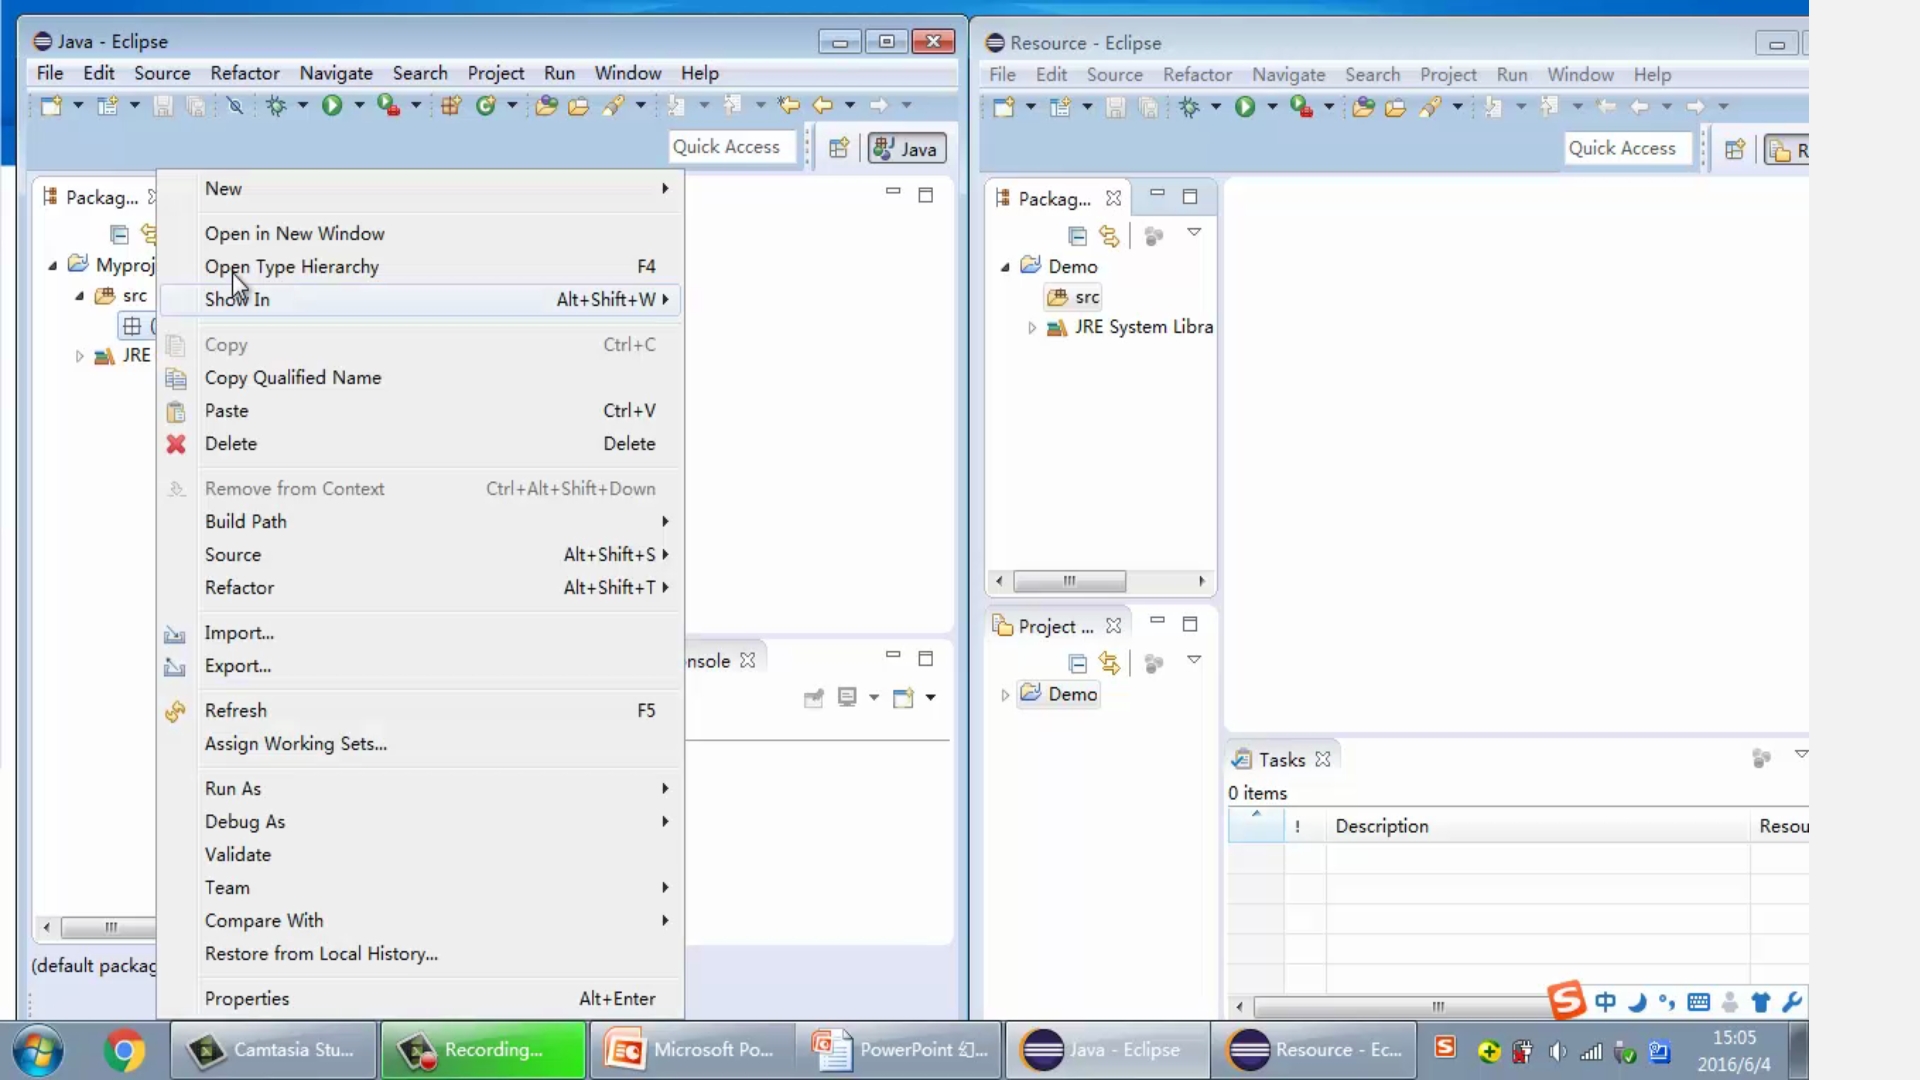Toggle Link with Editor in Project Explorer
This screenshot has width=1920, height=1080.
(x=1109, y=663)
